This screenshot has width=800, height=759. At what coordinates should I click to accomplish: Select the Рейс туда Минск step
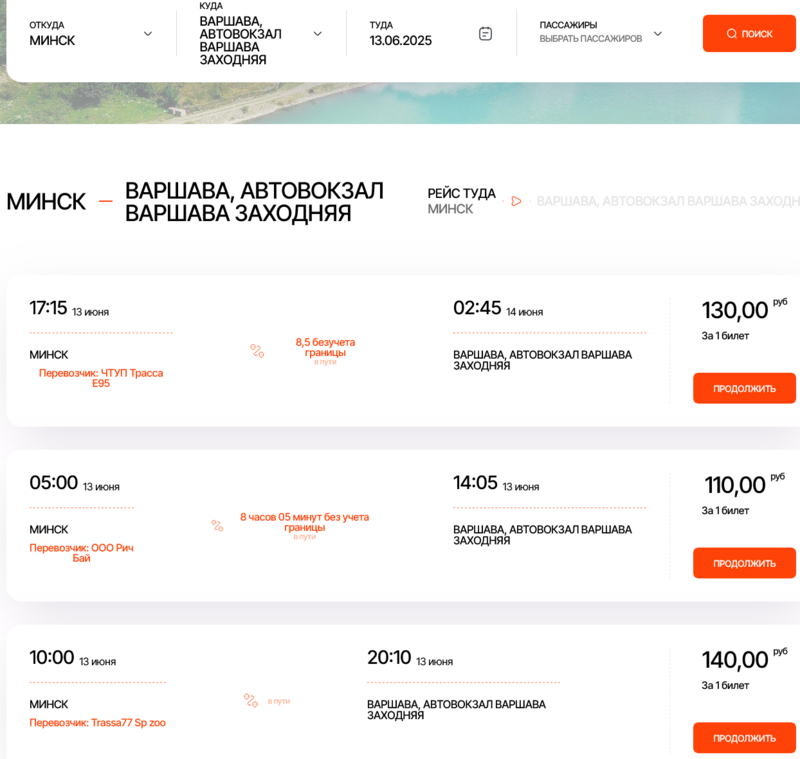click(x=461, y=201)
